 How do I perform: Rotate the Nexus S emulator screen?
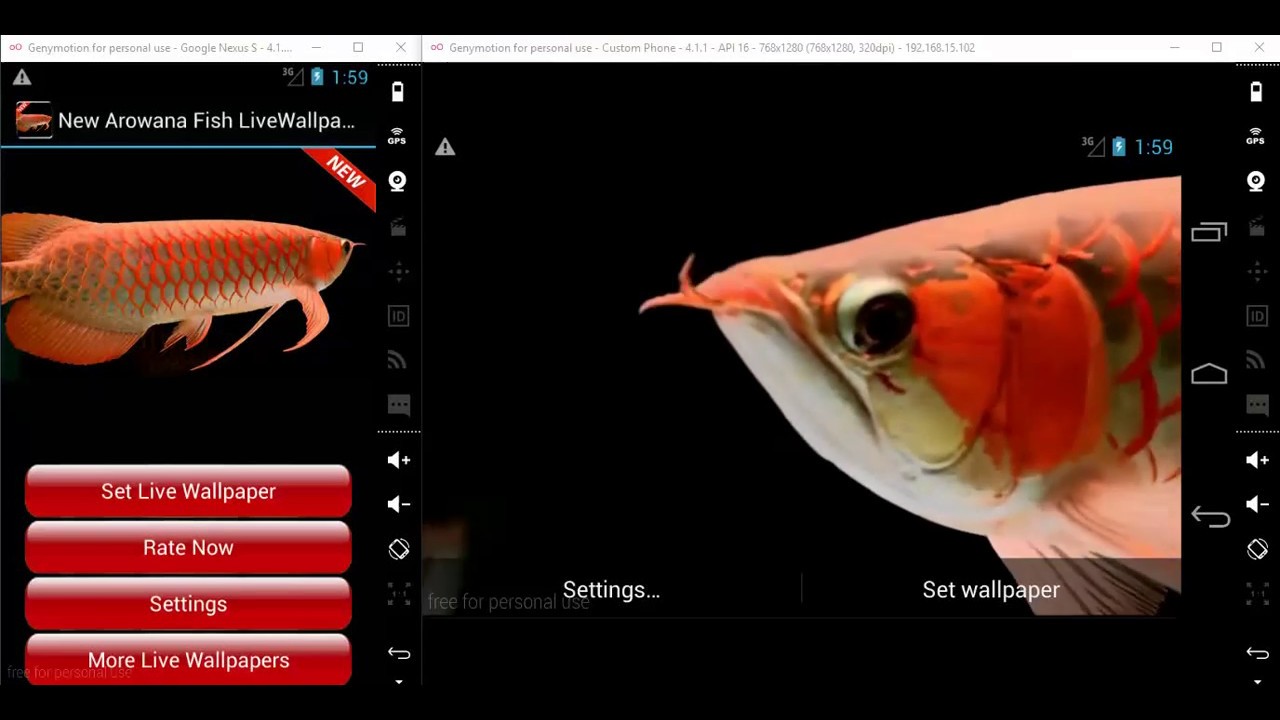pyautogui.click(x=398, y=549)
